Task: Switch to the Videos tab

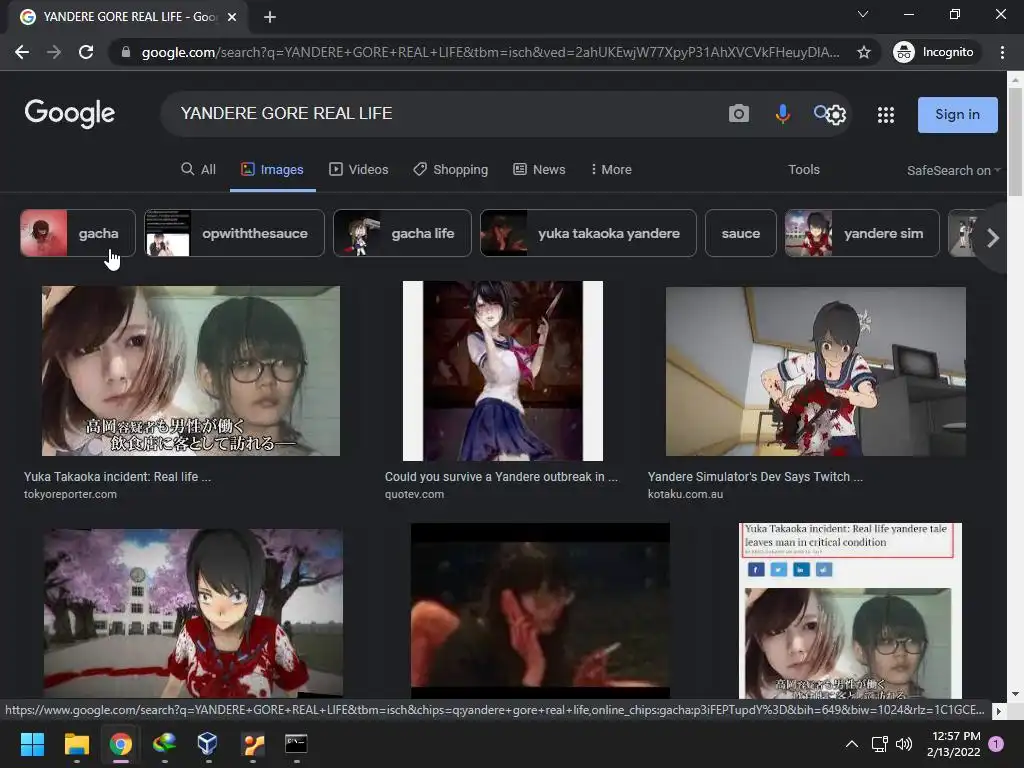Action: coord(359,170)
